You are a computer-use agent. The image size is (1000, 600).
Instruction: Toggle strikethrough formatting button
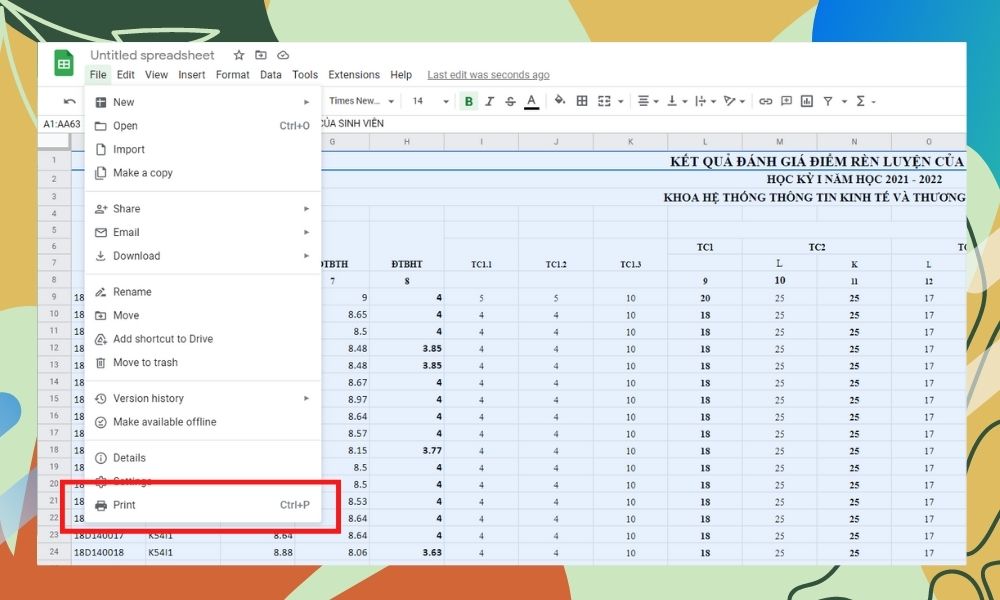(510, 101)
